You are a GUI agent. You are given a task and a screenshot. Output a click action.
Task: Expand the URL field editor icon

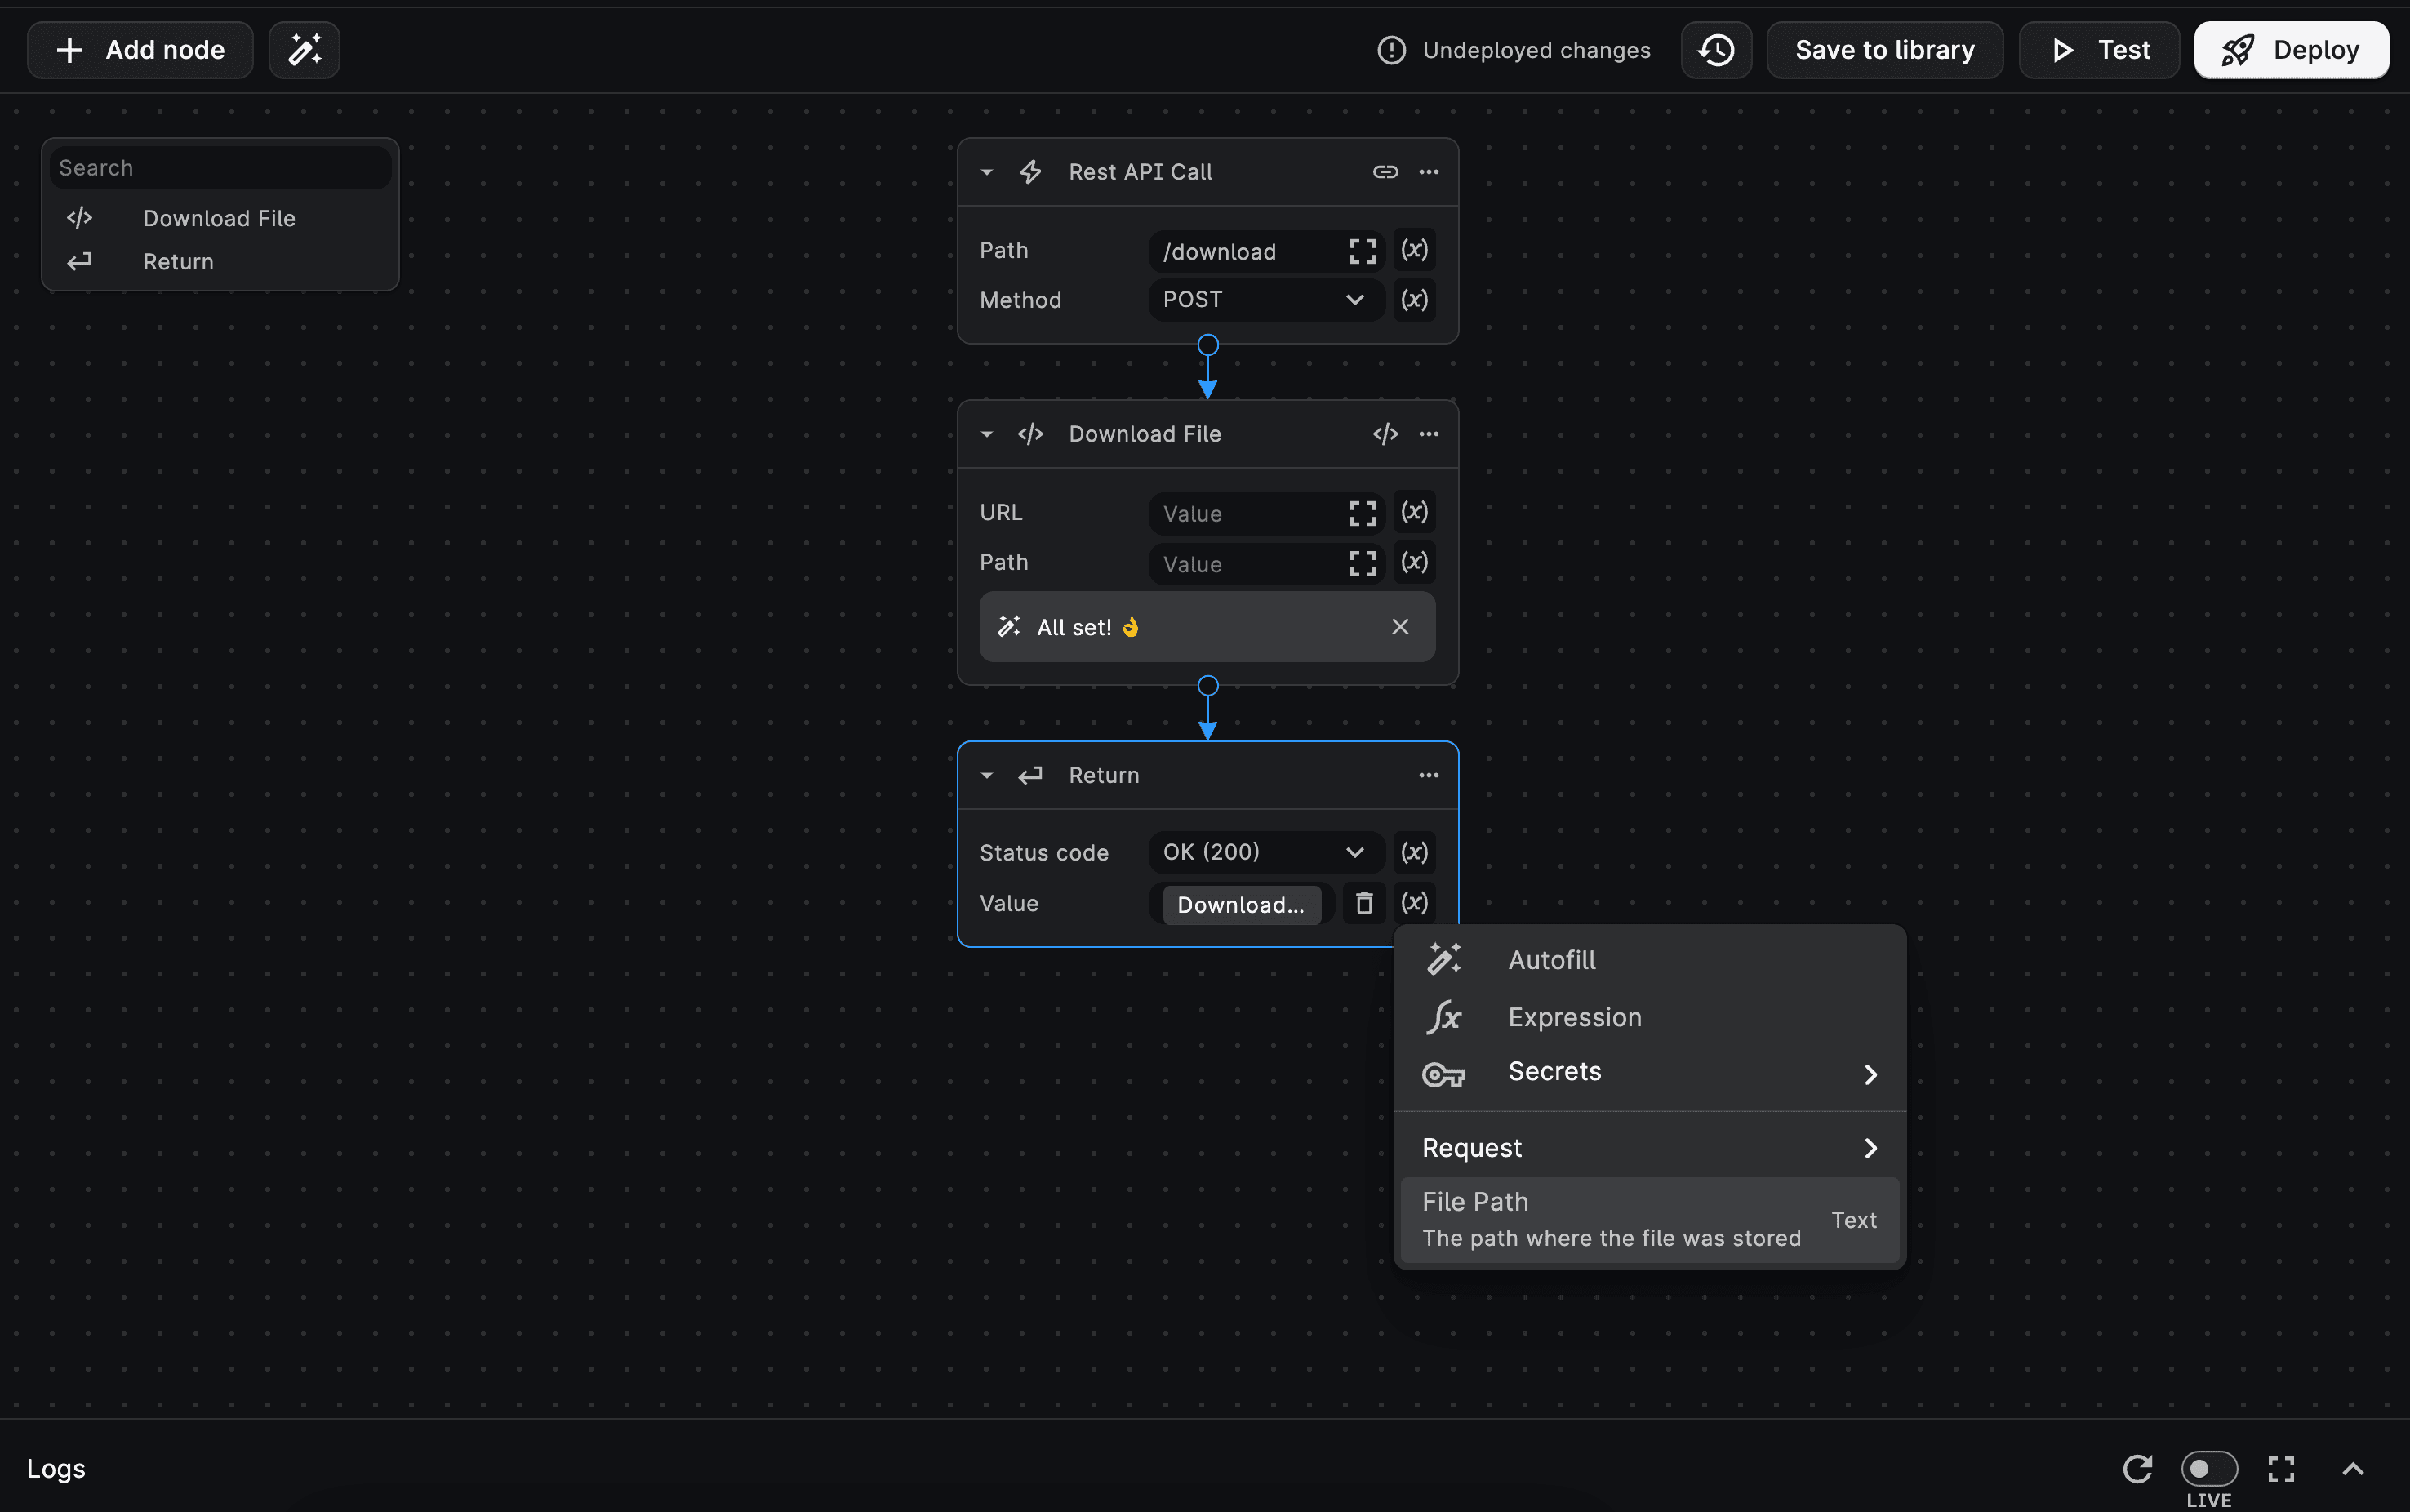(x=1362, y=514)
